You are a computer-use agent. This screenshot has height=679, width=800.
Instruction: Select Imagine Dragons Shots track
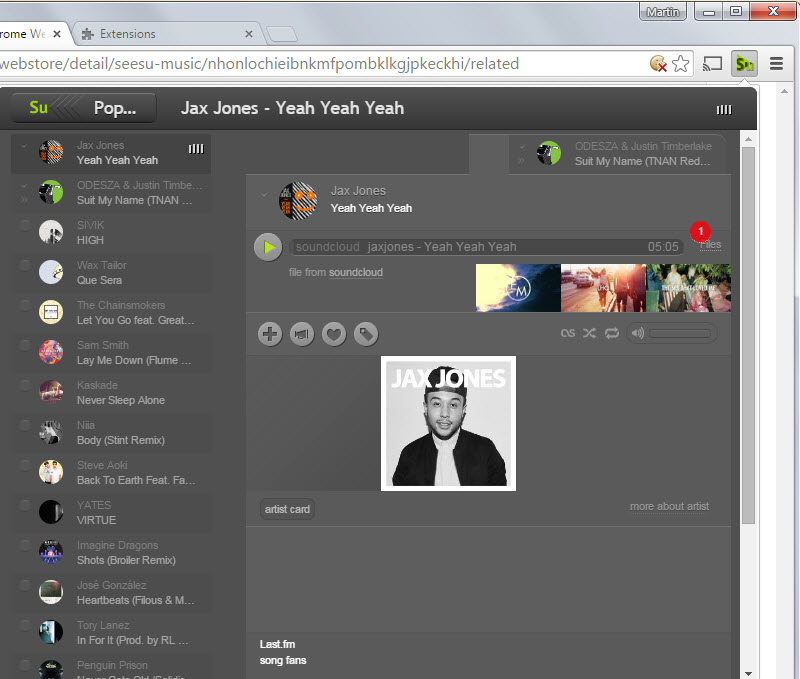(x=111, y=553)
